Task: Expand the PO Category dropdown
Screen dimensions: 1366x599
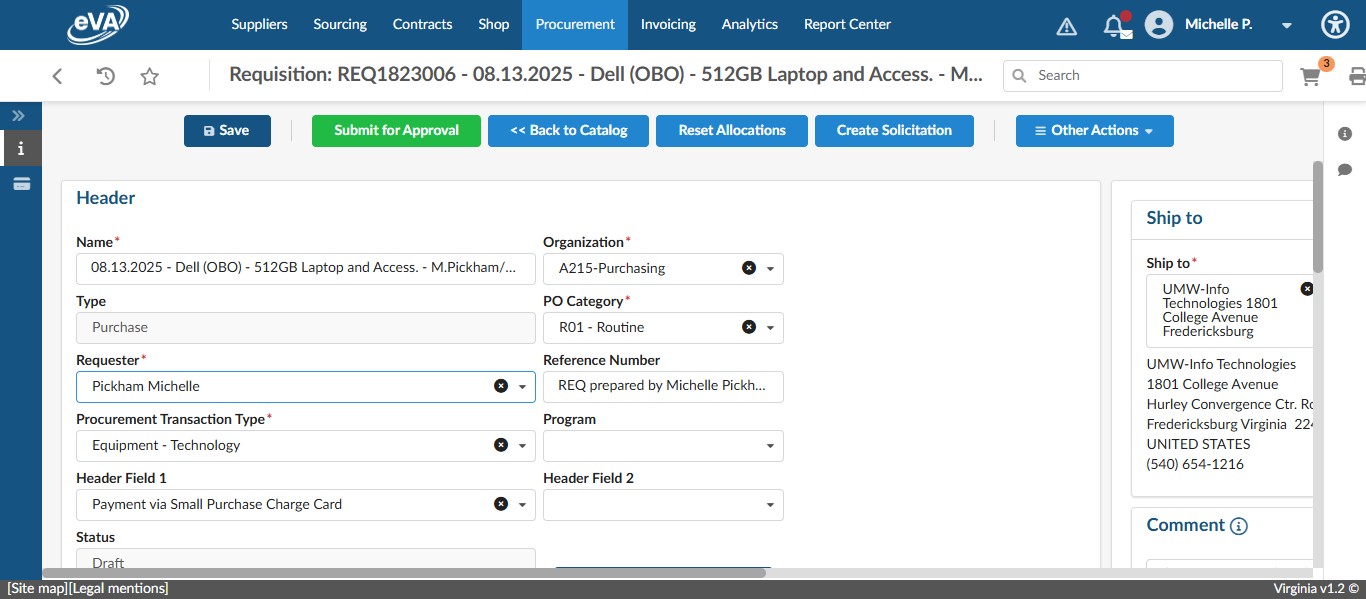Action: tap(770, 327)
